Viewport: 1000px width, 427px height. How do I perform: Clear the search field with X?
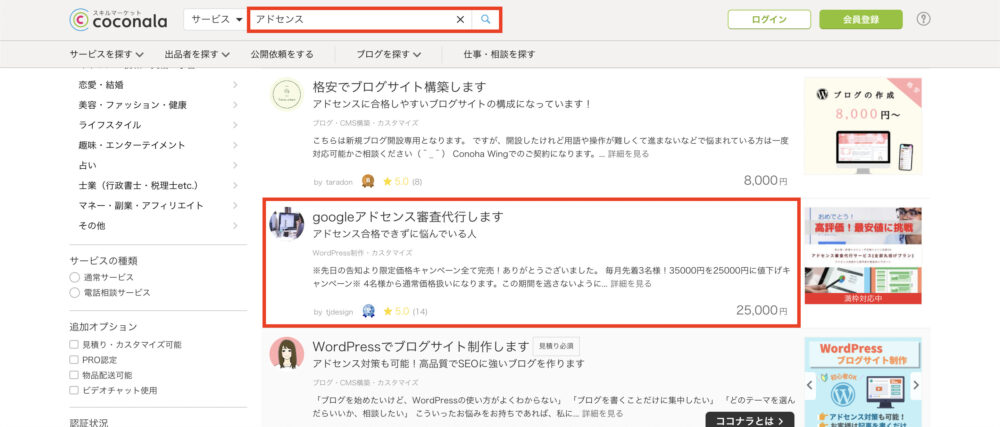[460, 20]
